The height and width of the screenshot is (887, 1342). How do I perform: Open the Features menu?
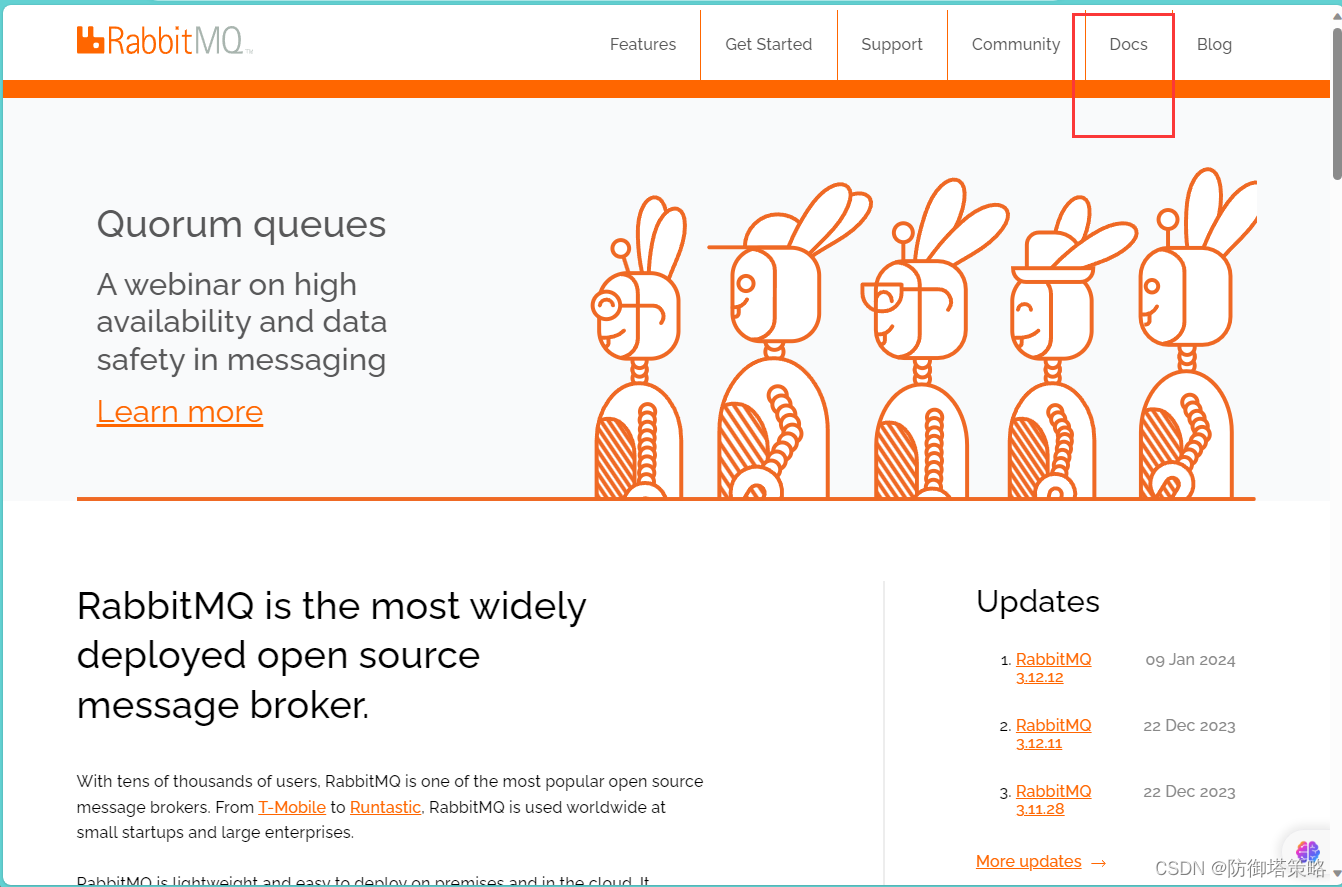(x=643, y=44)
